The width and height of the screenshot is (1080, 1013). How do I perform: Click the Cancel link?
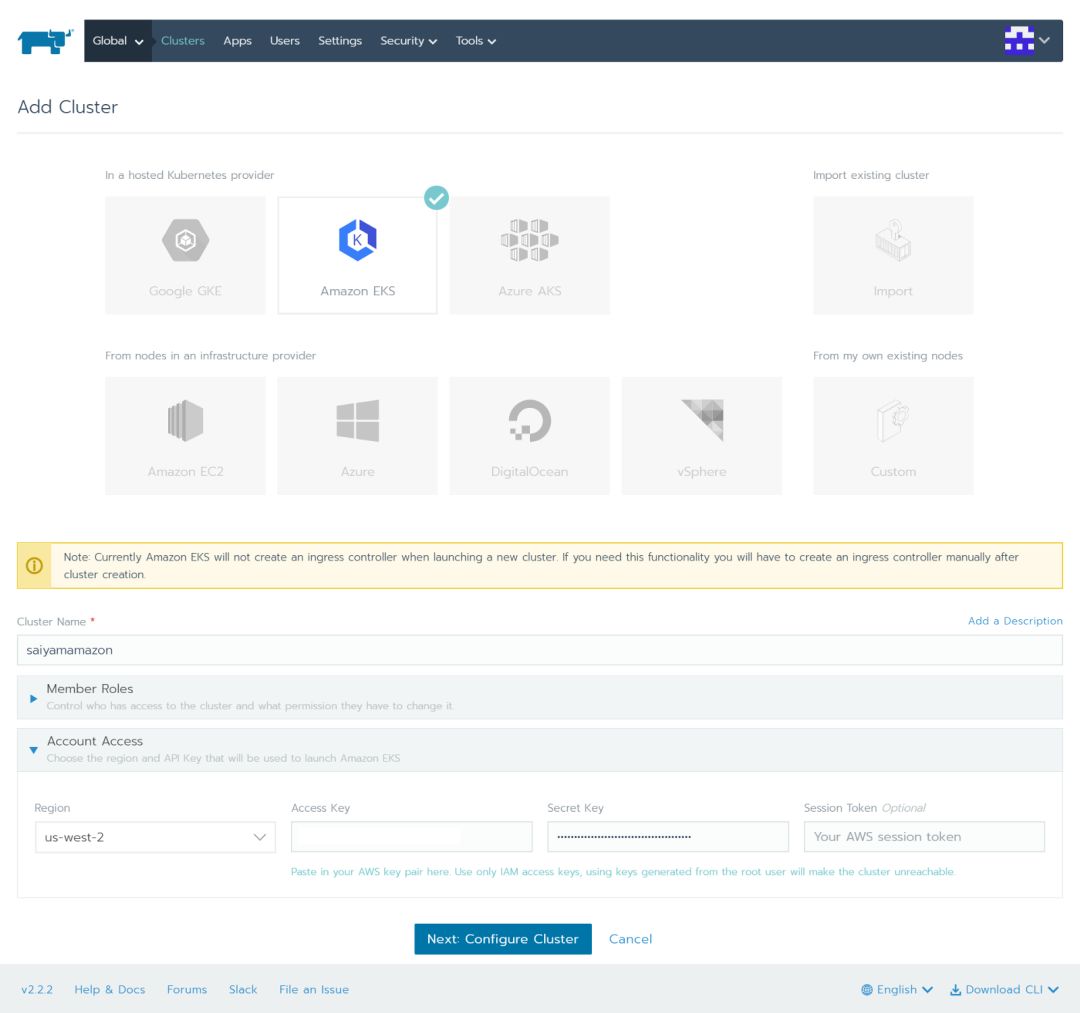tap(630, 939)
